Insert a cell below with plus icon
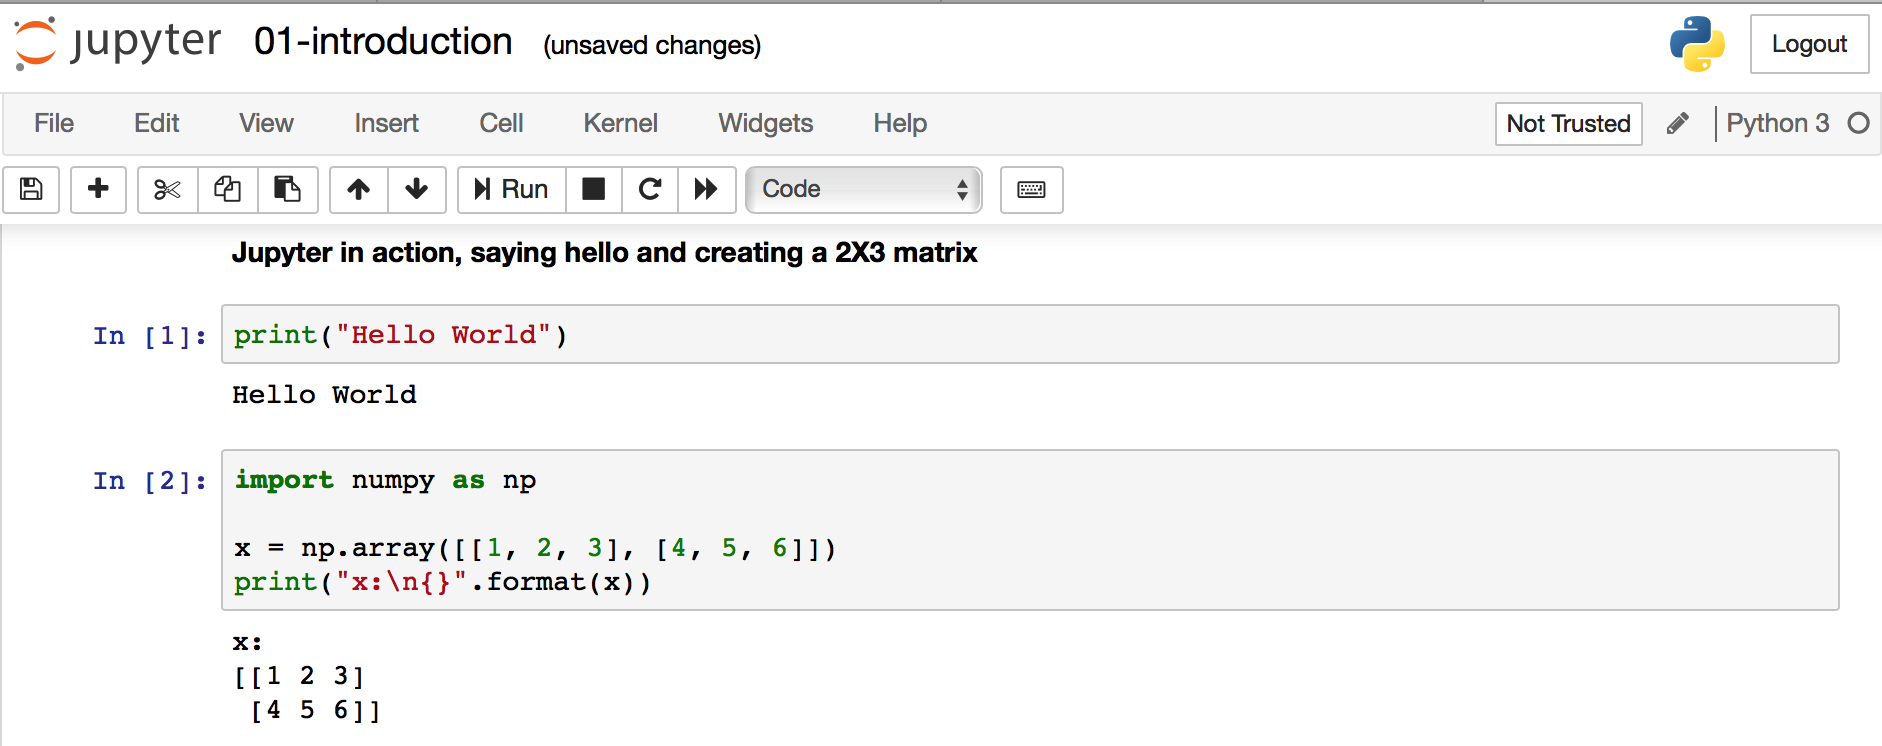This screenshot has width=1882, height=746. coord(98,189)
